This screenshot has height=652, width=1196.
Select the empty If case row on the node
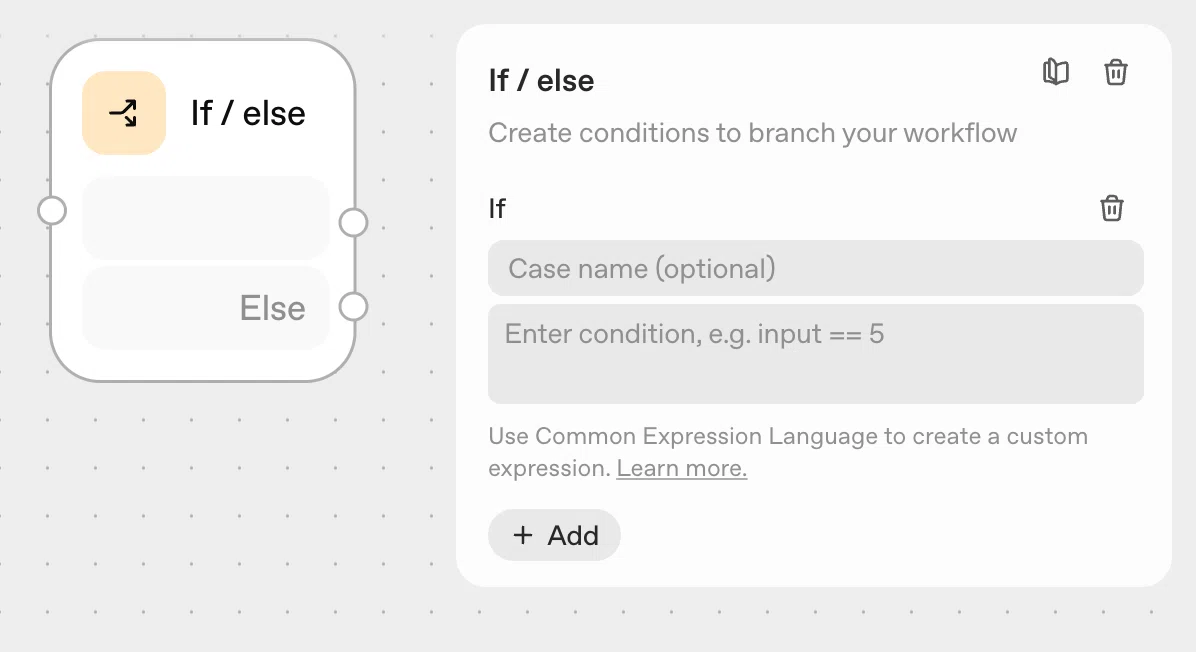[205, 218]
